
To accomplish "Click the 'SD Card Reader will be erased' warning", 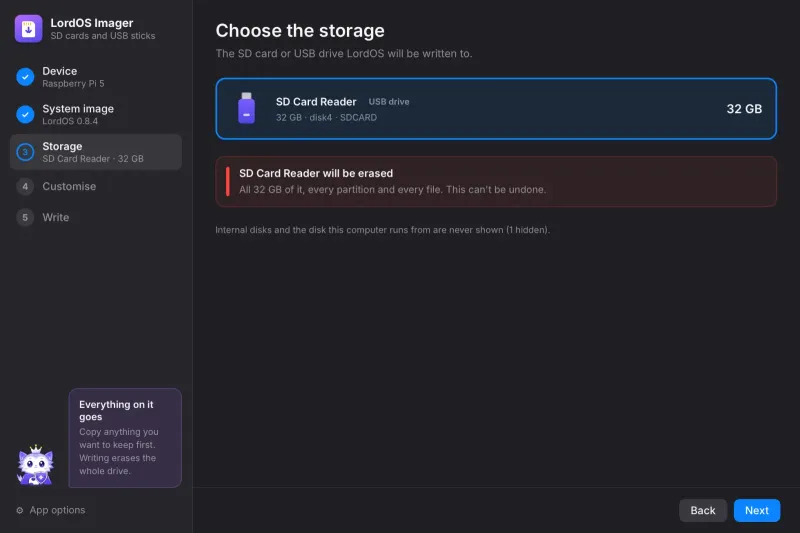I will [x=496, y=182].
